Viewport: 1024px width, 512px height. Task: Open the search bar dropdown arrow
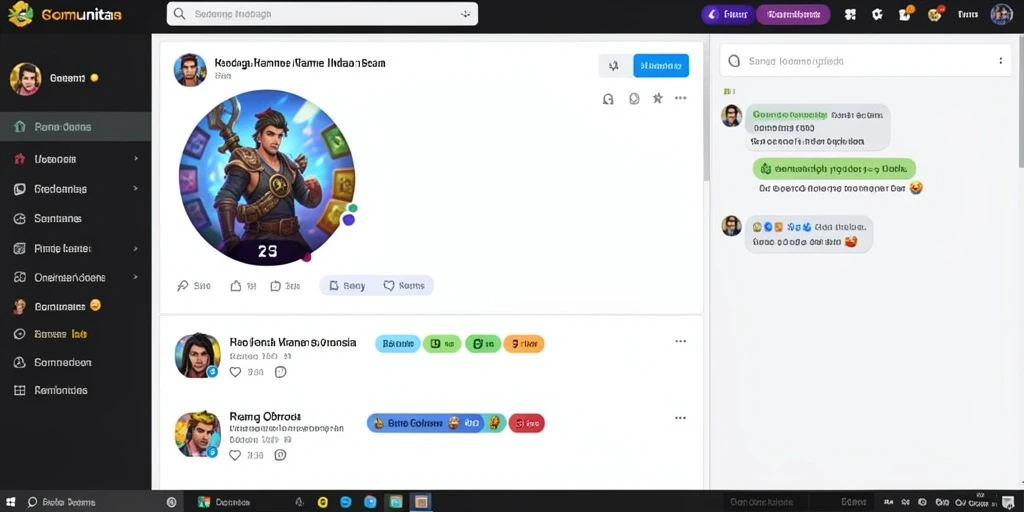tap(466, 14)
